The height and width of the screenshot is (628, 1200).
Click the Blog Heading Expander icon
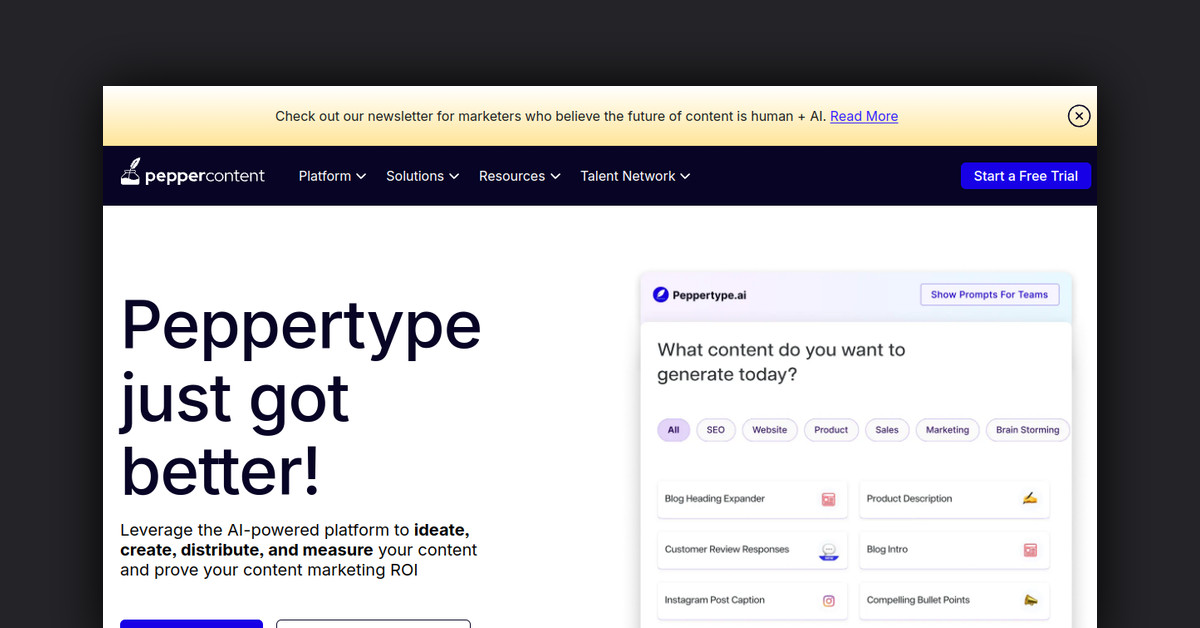827,498
